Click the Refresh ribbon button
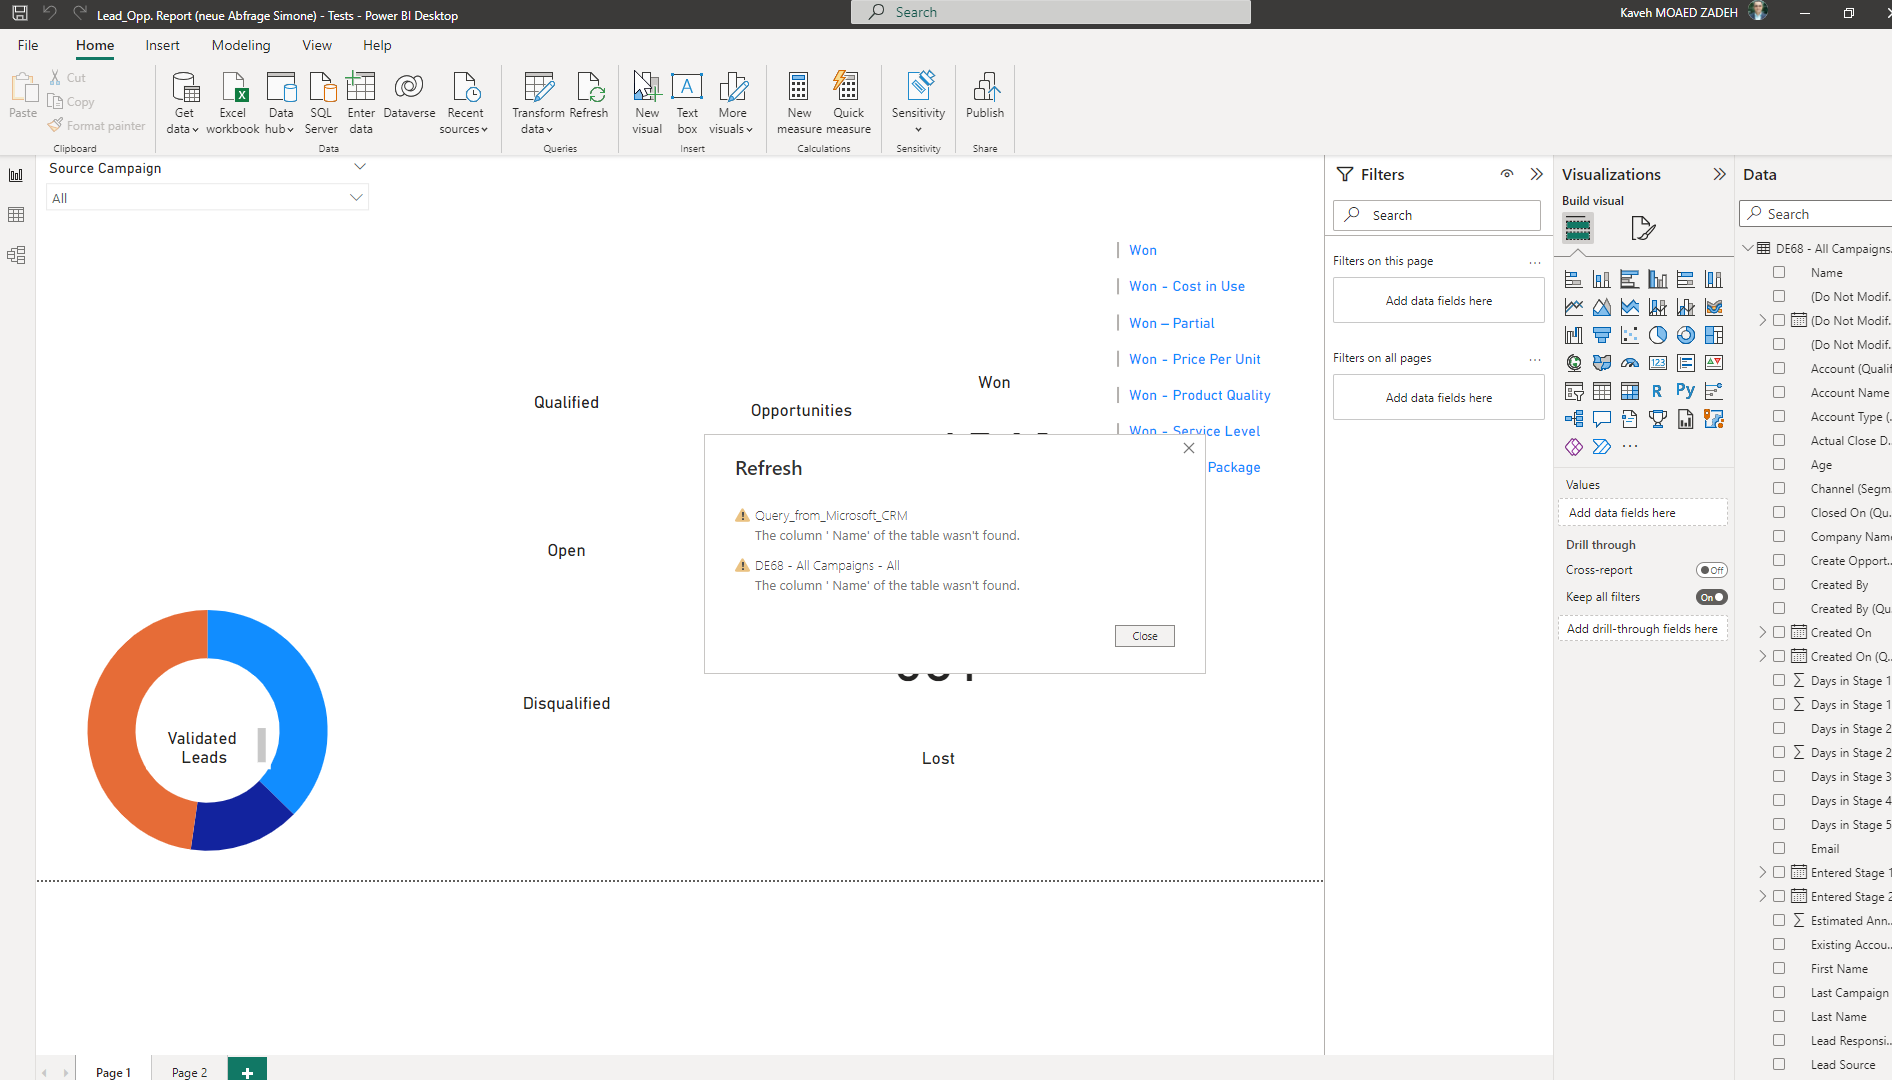The height and width of the screenshot is (1080, 1892). pyautogui.click(x=589, y=96)
